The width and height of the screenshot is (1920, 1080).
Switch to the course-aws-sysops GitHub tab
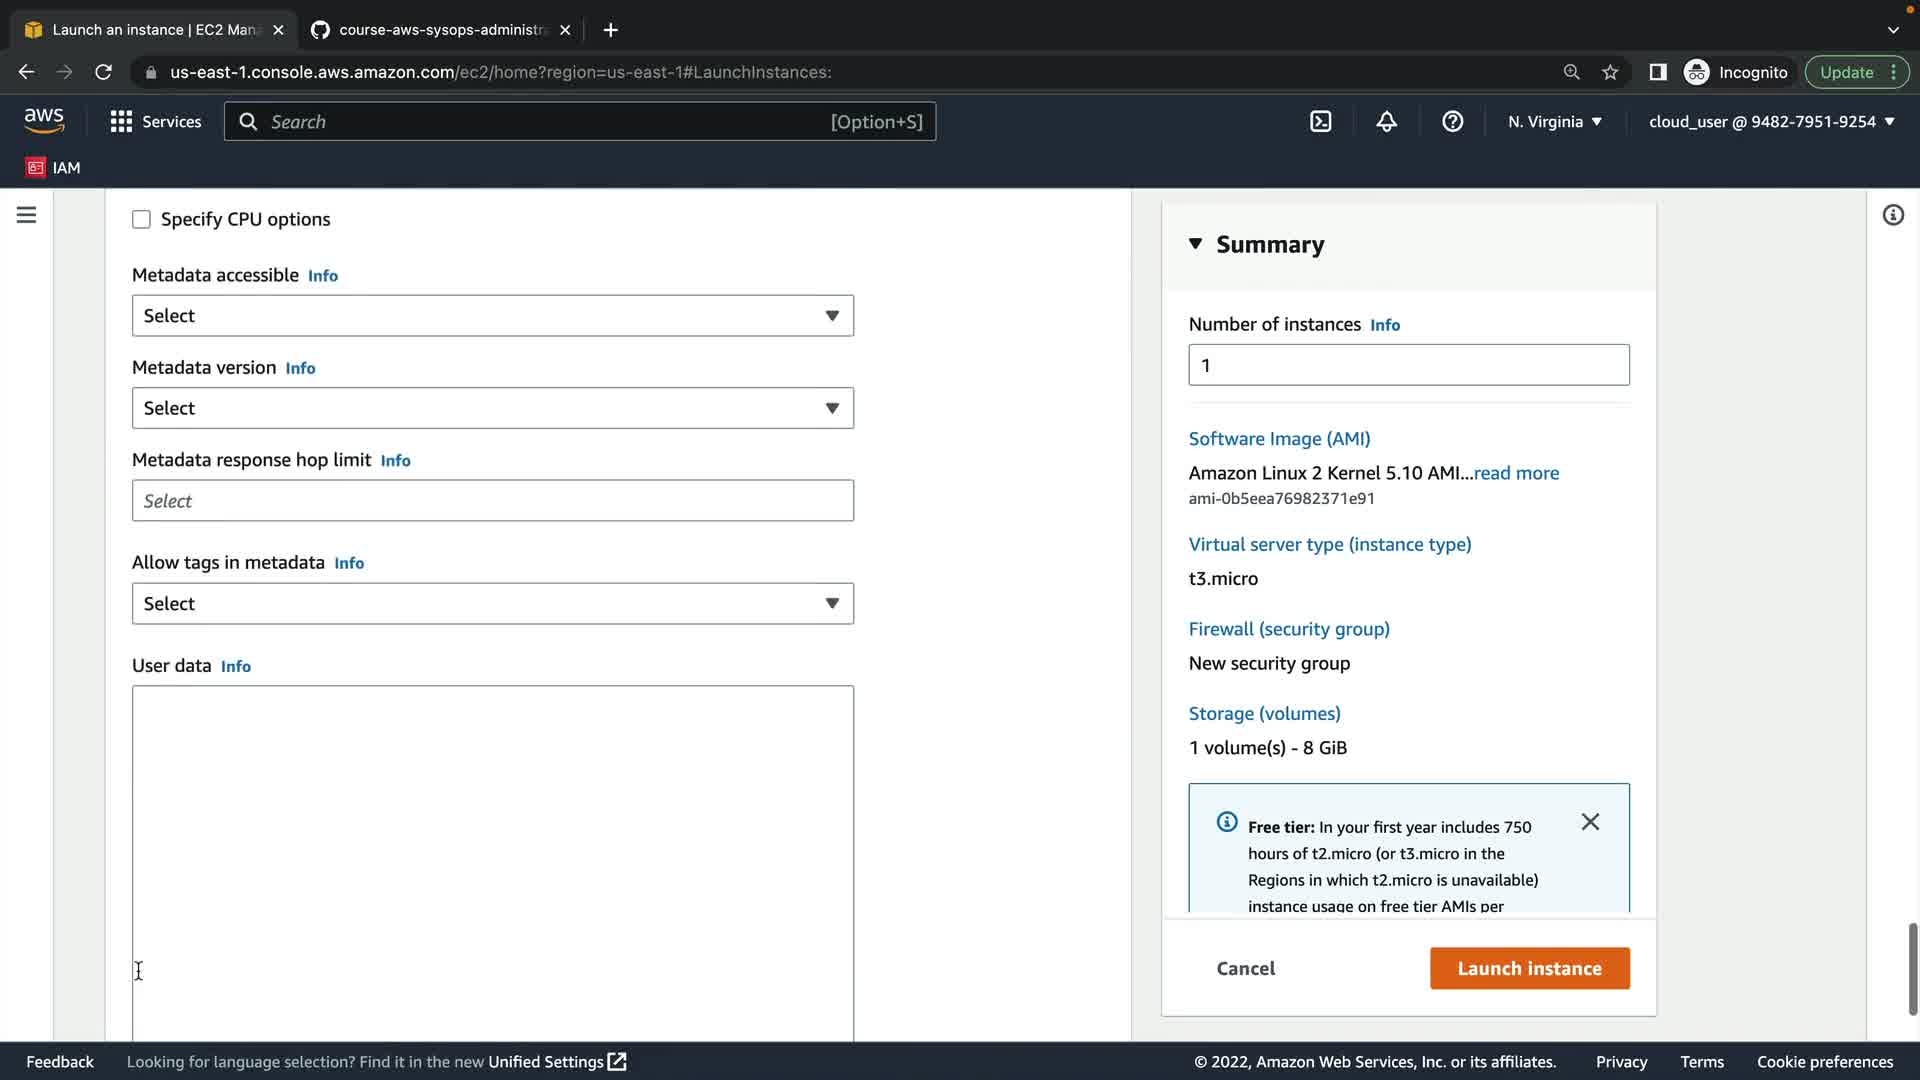click(x=440, y=30)
